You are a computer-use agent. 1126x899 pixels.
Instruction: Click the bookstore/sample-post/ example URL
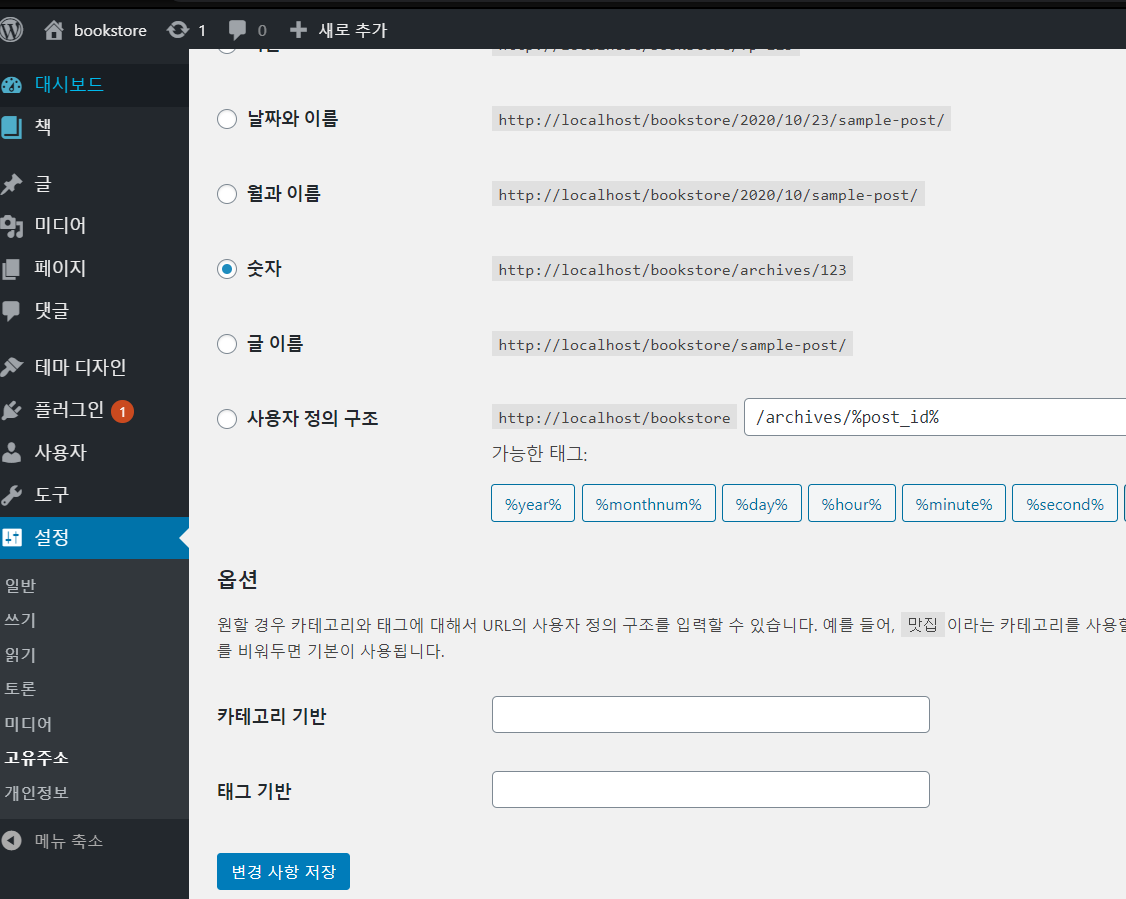click(672, 345)
